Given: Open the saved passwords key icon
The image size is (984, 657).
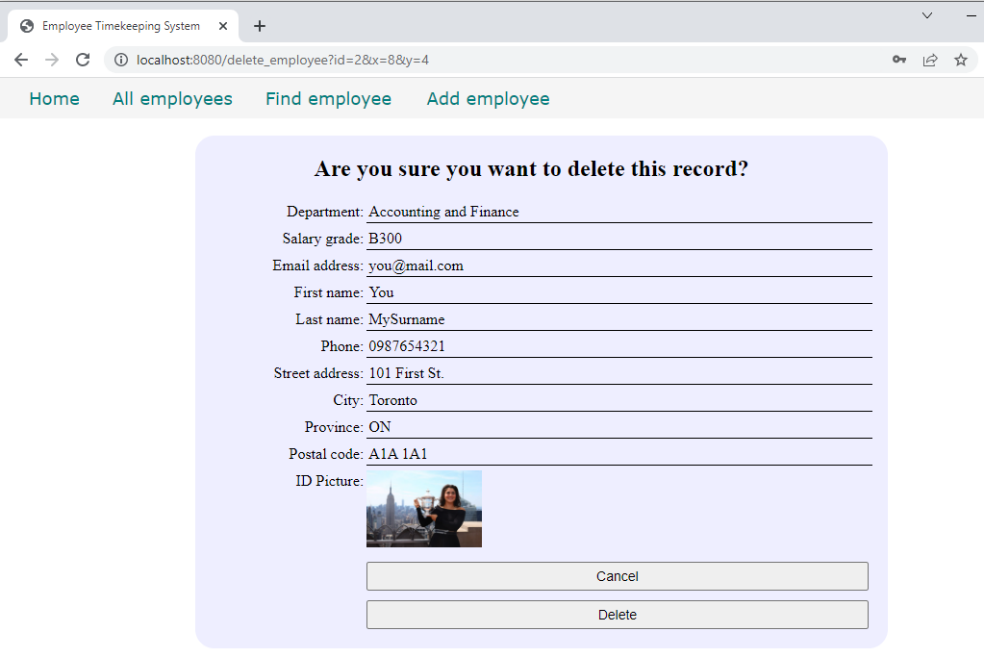Looking at the screenshot, I should pos(899,60).
